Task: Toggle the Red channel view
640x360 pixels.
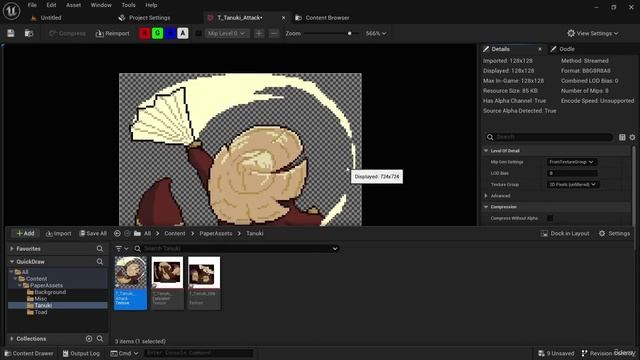Action: (144, 33)
